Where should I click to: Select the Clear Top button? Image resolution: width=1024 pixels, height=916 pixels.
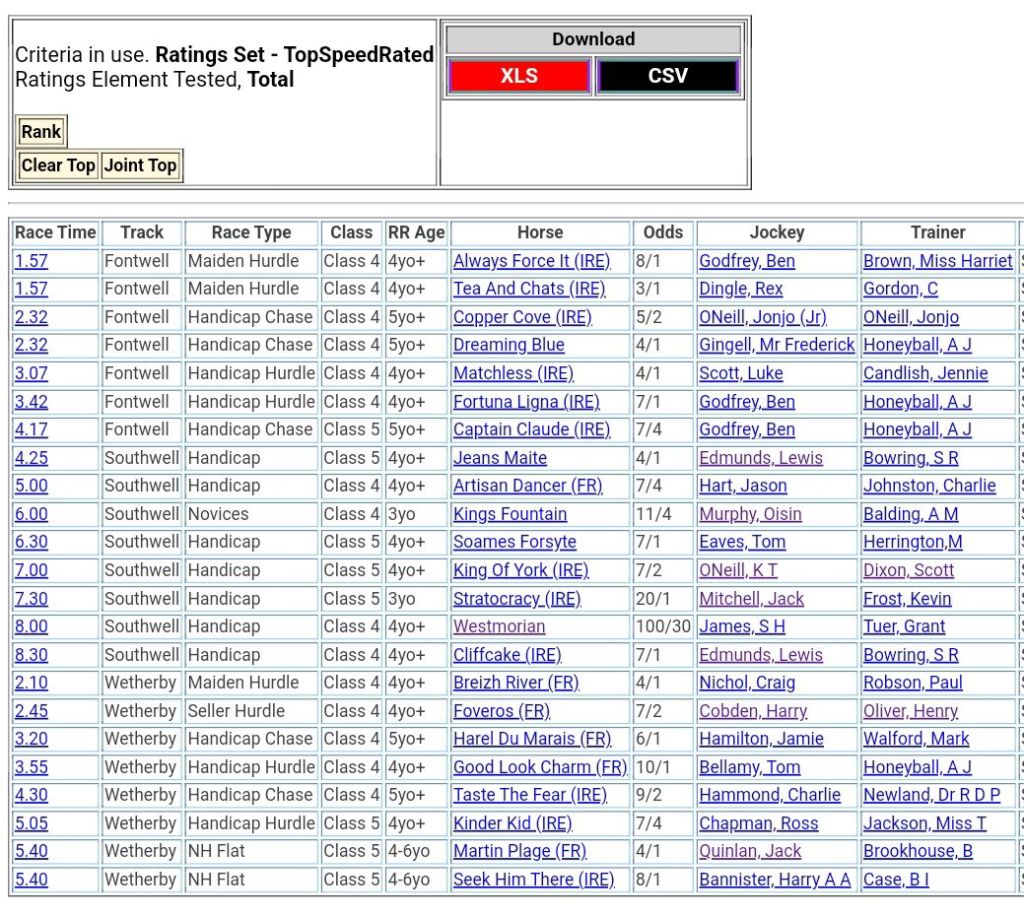click(58, 165)
